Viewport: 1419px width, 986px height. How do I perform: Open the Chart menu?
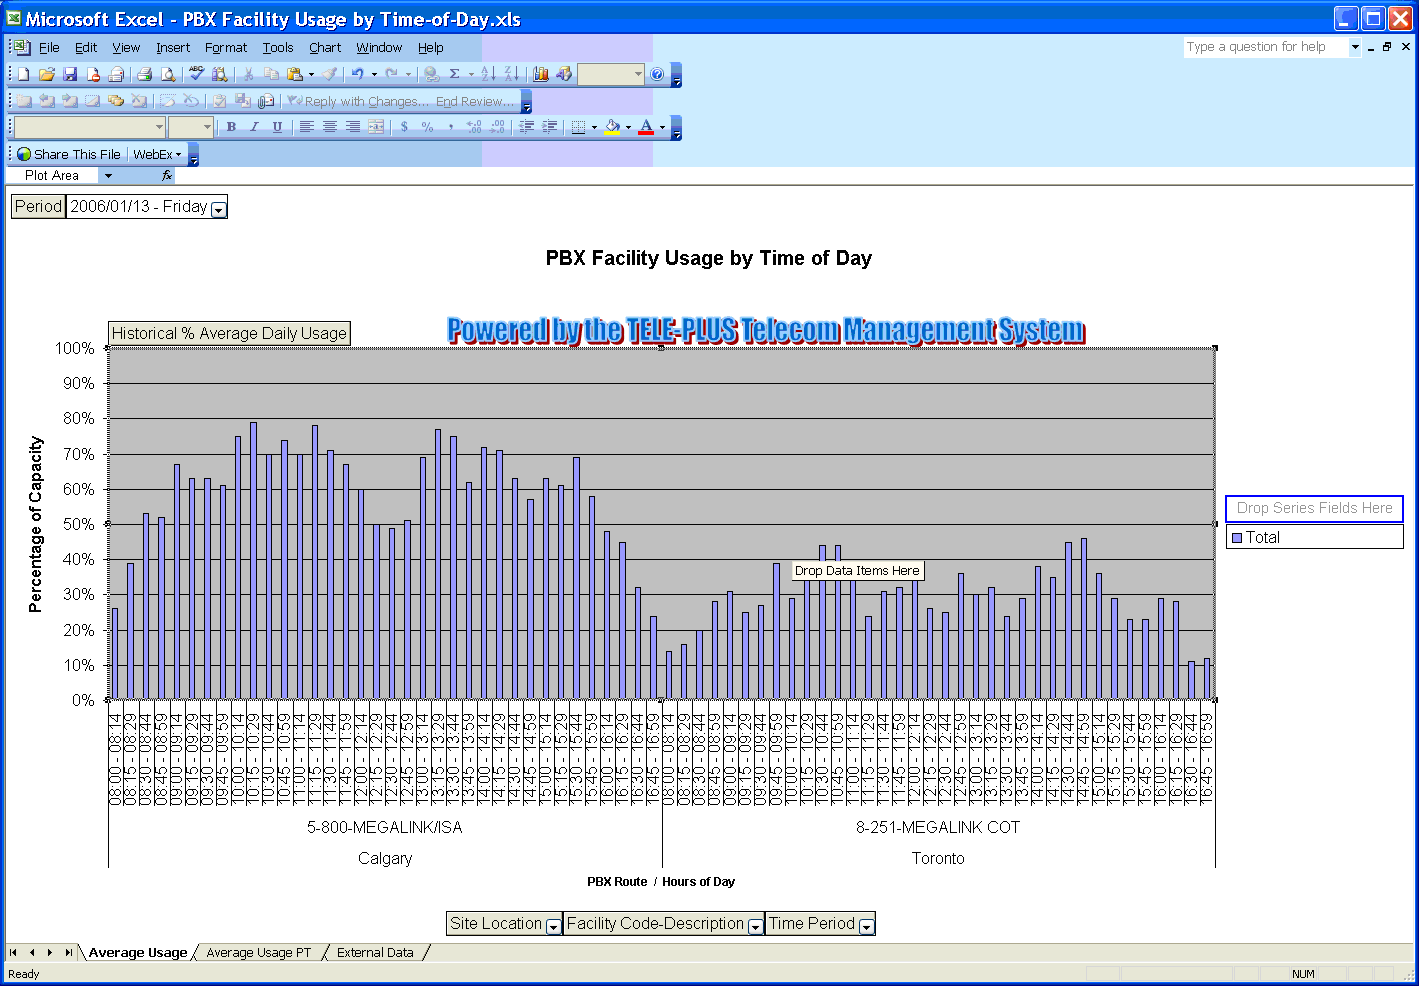click(x=325, y=47)
